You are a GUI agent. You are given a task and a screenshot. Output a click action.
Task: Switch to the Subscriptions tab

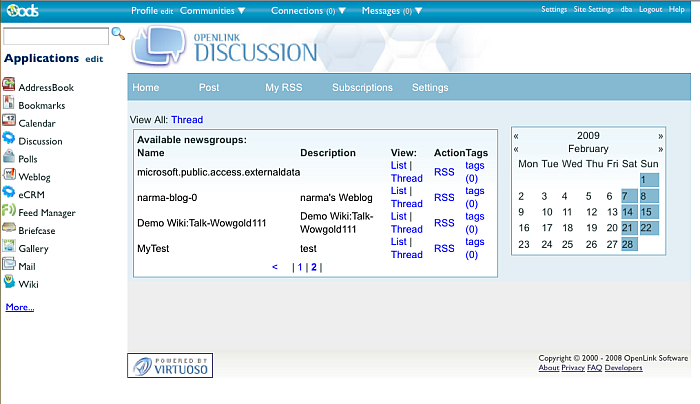(362, 88)
